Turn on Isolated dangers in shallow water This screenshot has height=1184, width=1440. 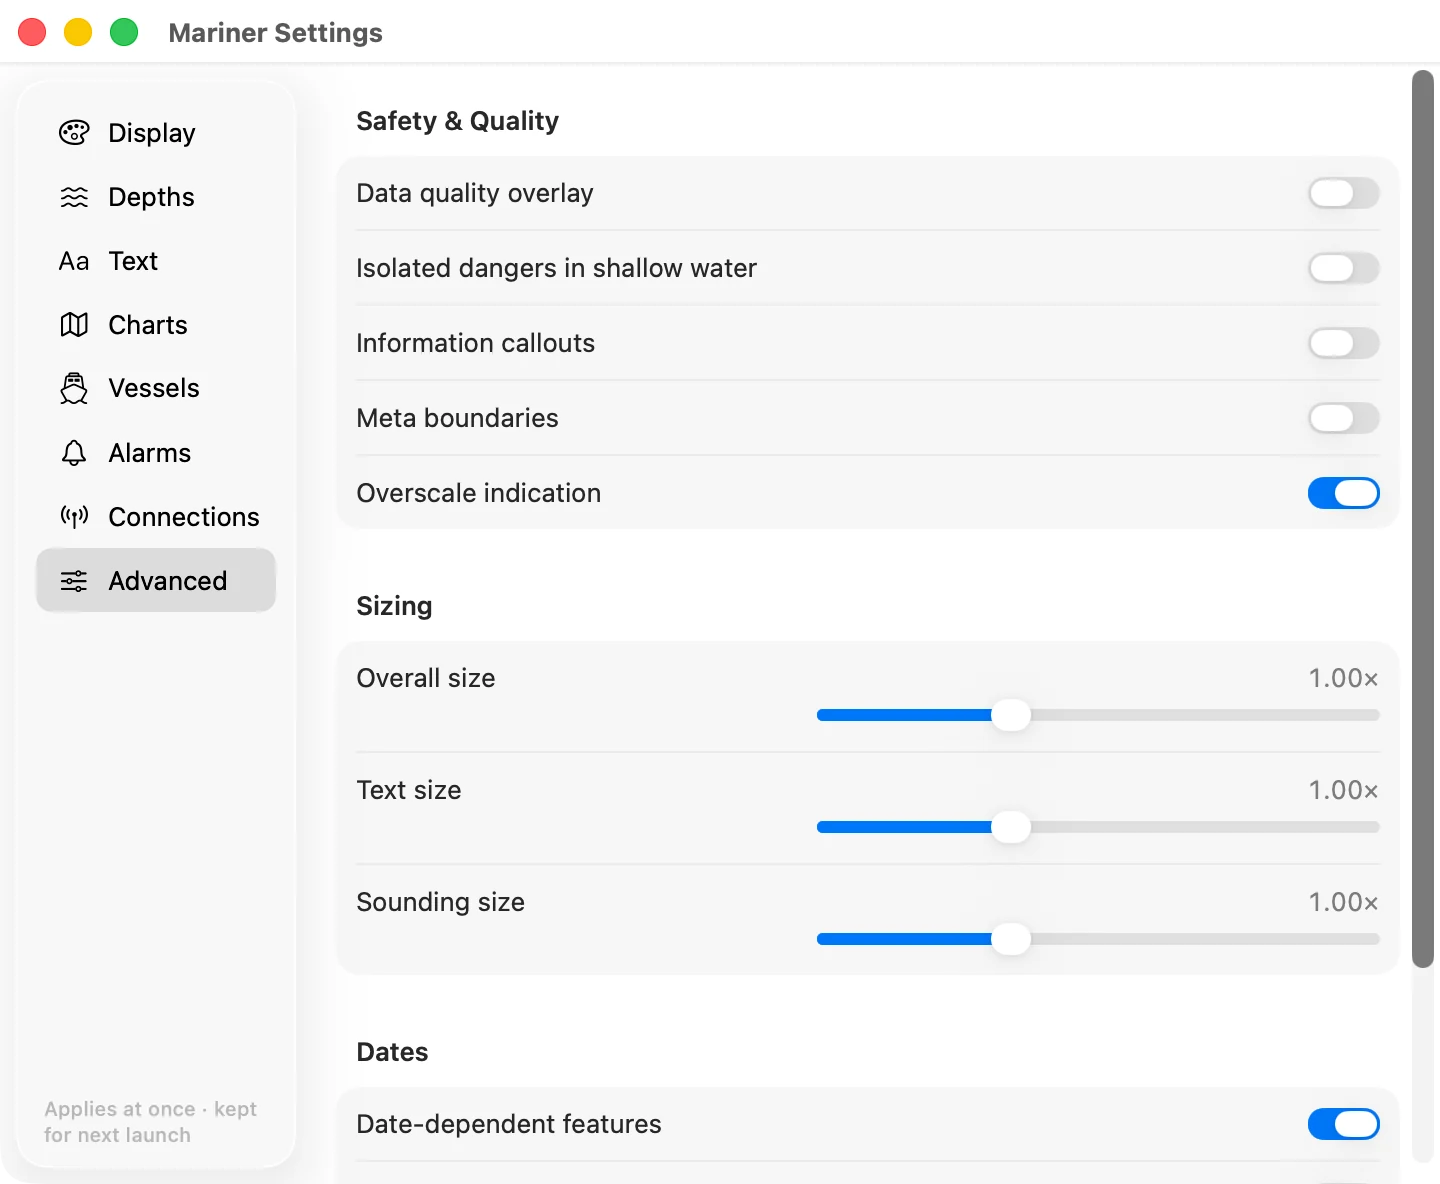point(1344,268)
